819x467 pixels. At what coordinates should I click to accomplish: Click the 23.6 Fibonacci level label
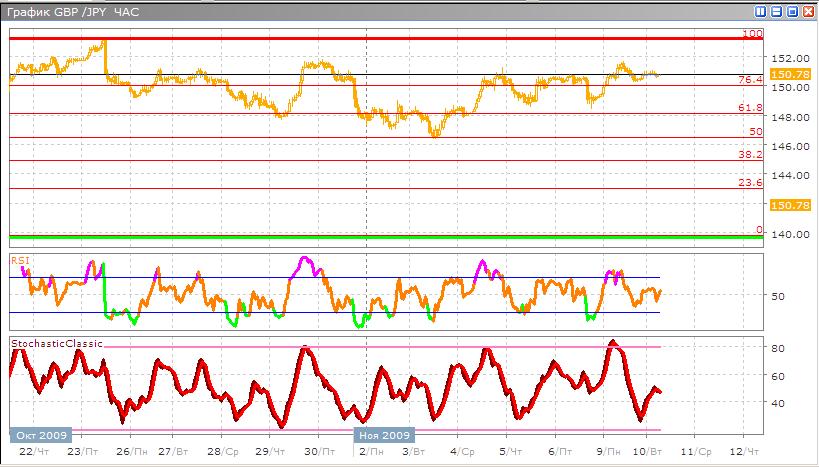click(x=750, y=183)
